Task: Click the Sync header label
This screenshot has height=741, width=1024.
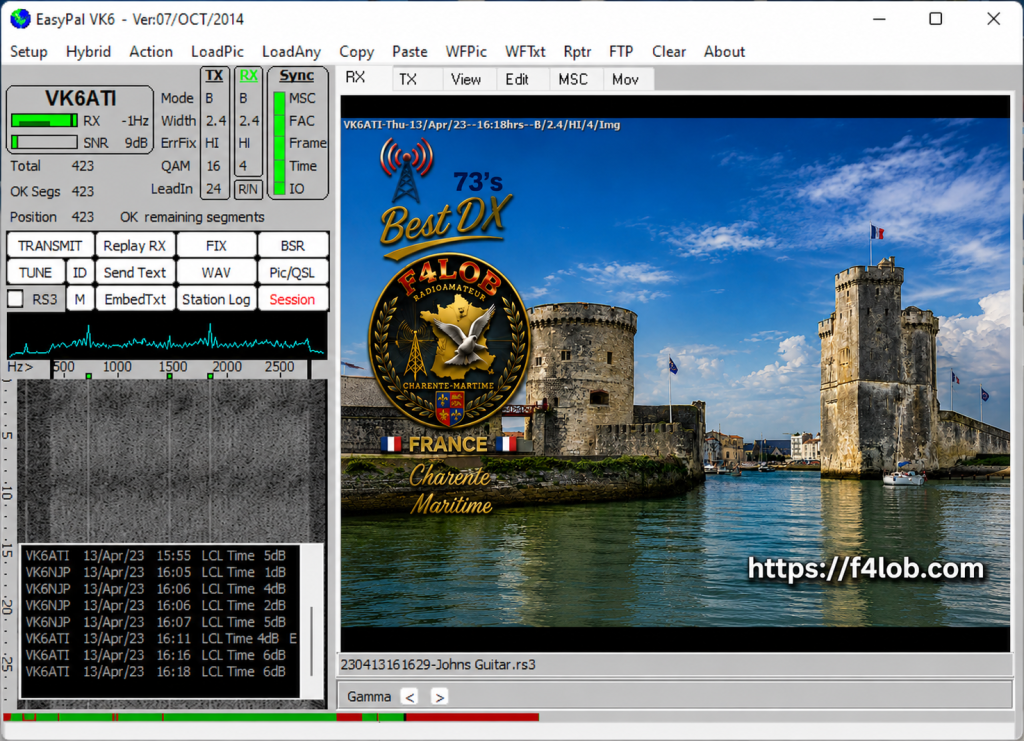Action: [x=296, y=75]
